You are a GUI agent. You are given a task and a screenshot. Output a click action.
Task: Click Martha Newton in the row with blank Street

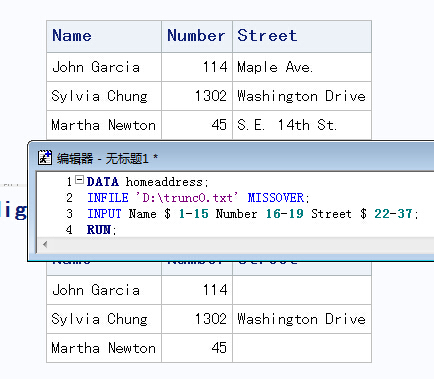pyautogui.click(x=104, y=348)
